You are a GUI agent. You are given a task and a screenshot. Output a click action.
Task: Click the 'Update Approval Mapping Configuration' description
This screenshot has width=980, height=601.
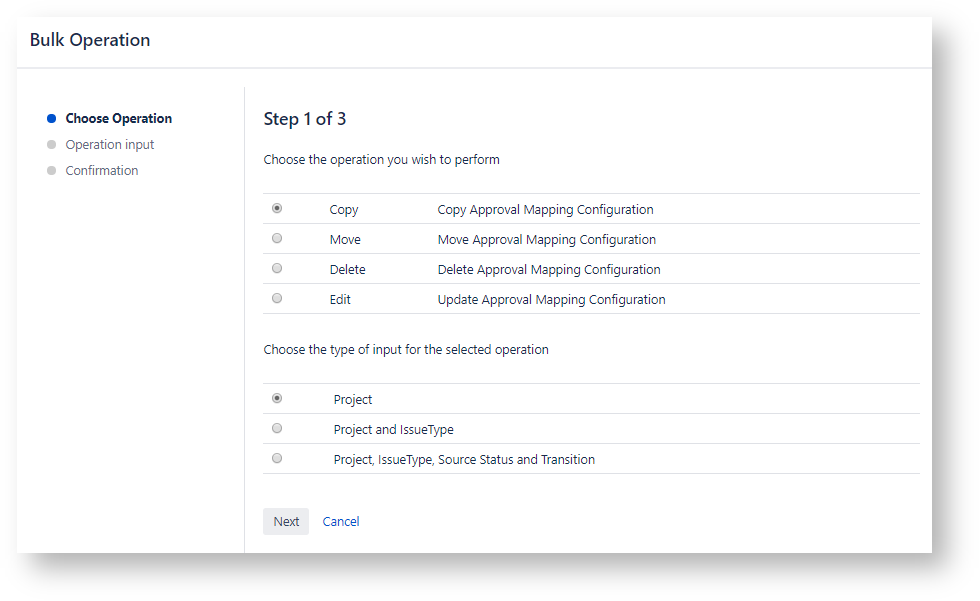[551, 299]
